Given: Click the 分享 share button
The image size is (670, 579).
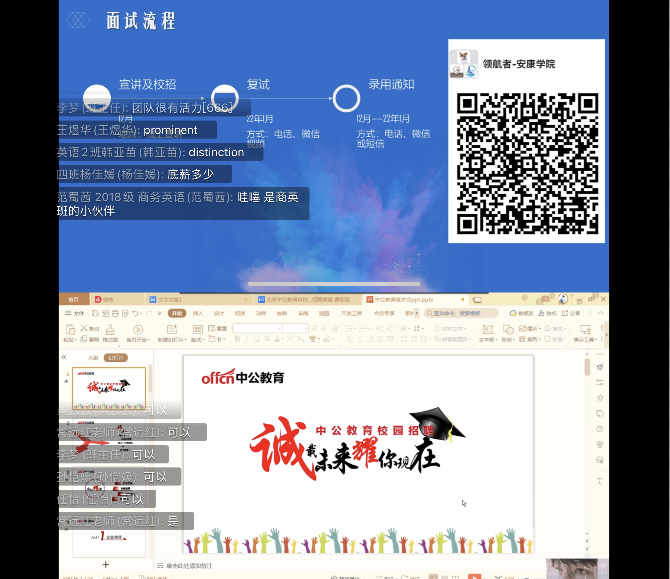Looking at the screenshot, I should [573, 313].
